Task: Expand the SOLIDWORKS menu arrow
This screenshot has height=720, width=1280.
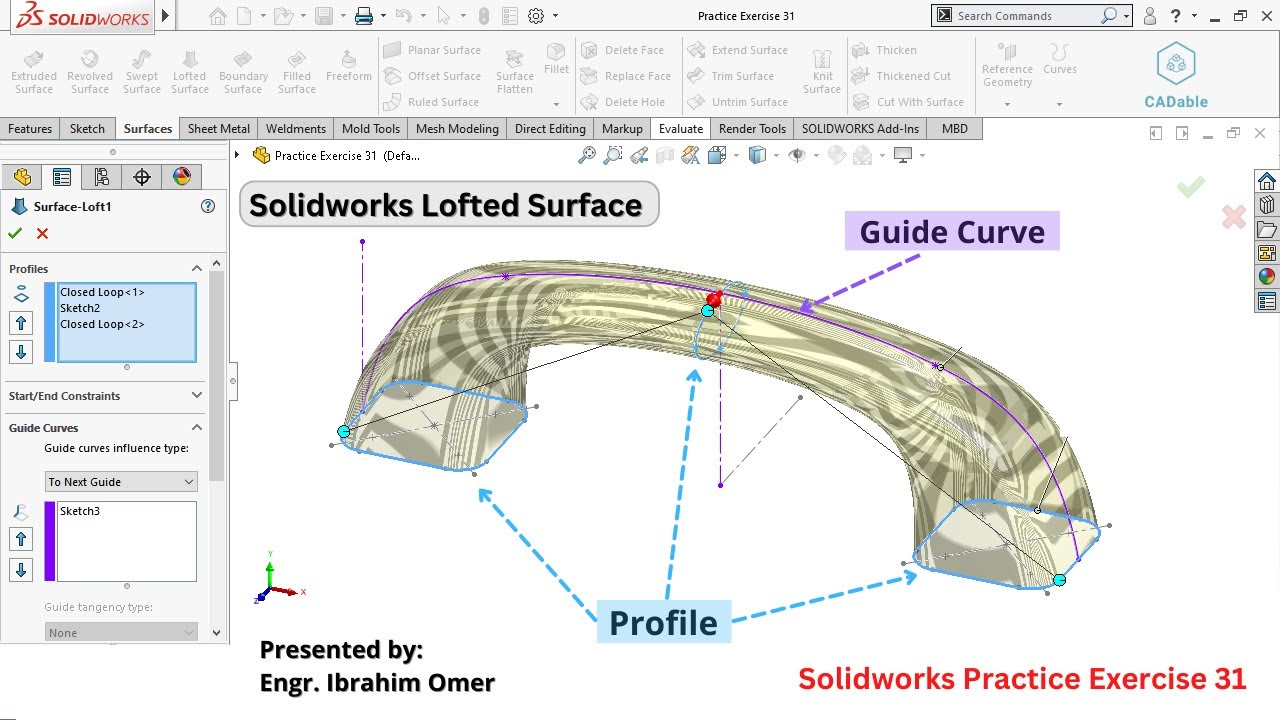Action: click(165, 16)
